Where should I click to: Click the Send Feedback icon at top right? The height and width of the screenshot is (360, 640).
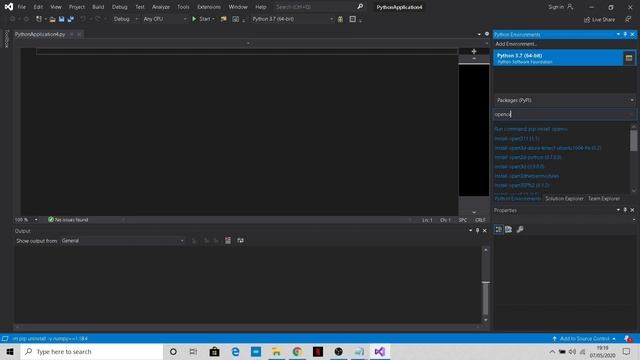[628, 19]
